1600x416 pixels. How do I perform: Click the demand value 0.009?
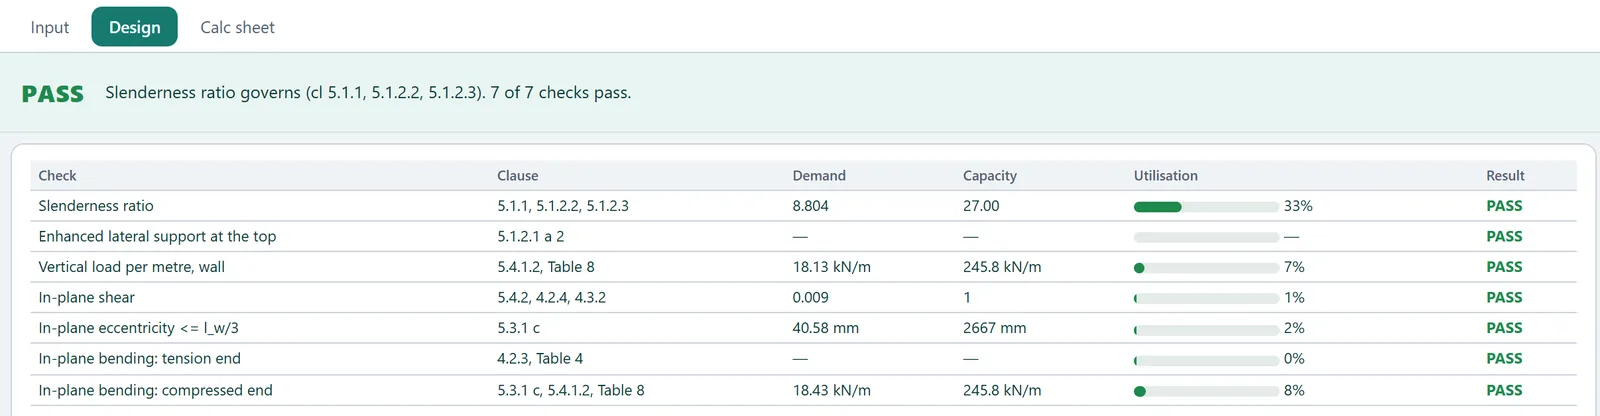[811, 297]
